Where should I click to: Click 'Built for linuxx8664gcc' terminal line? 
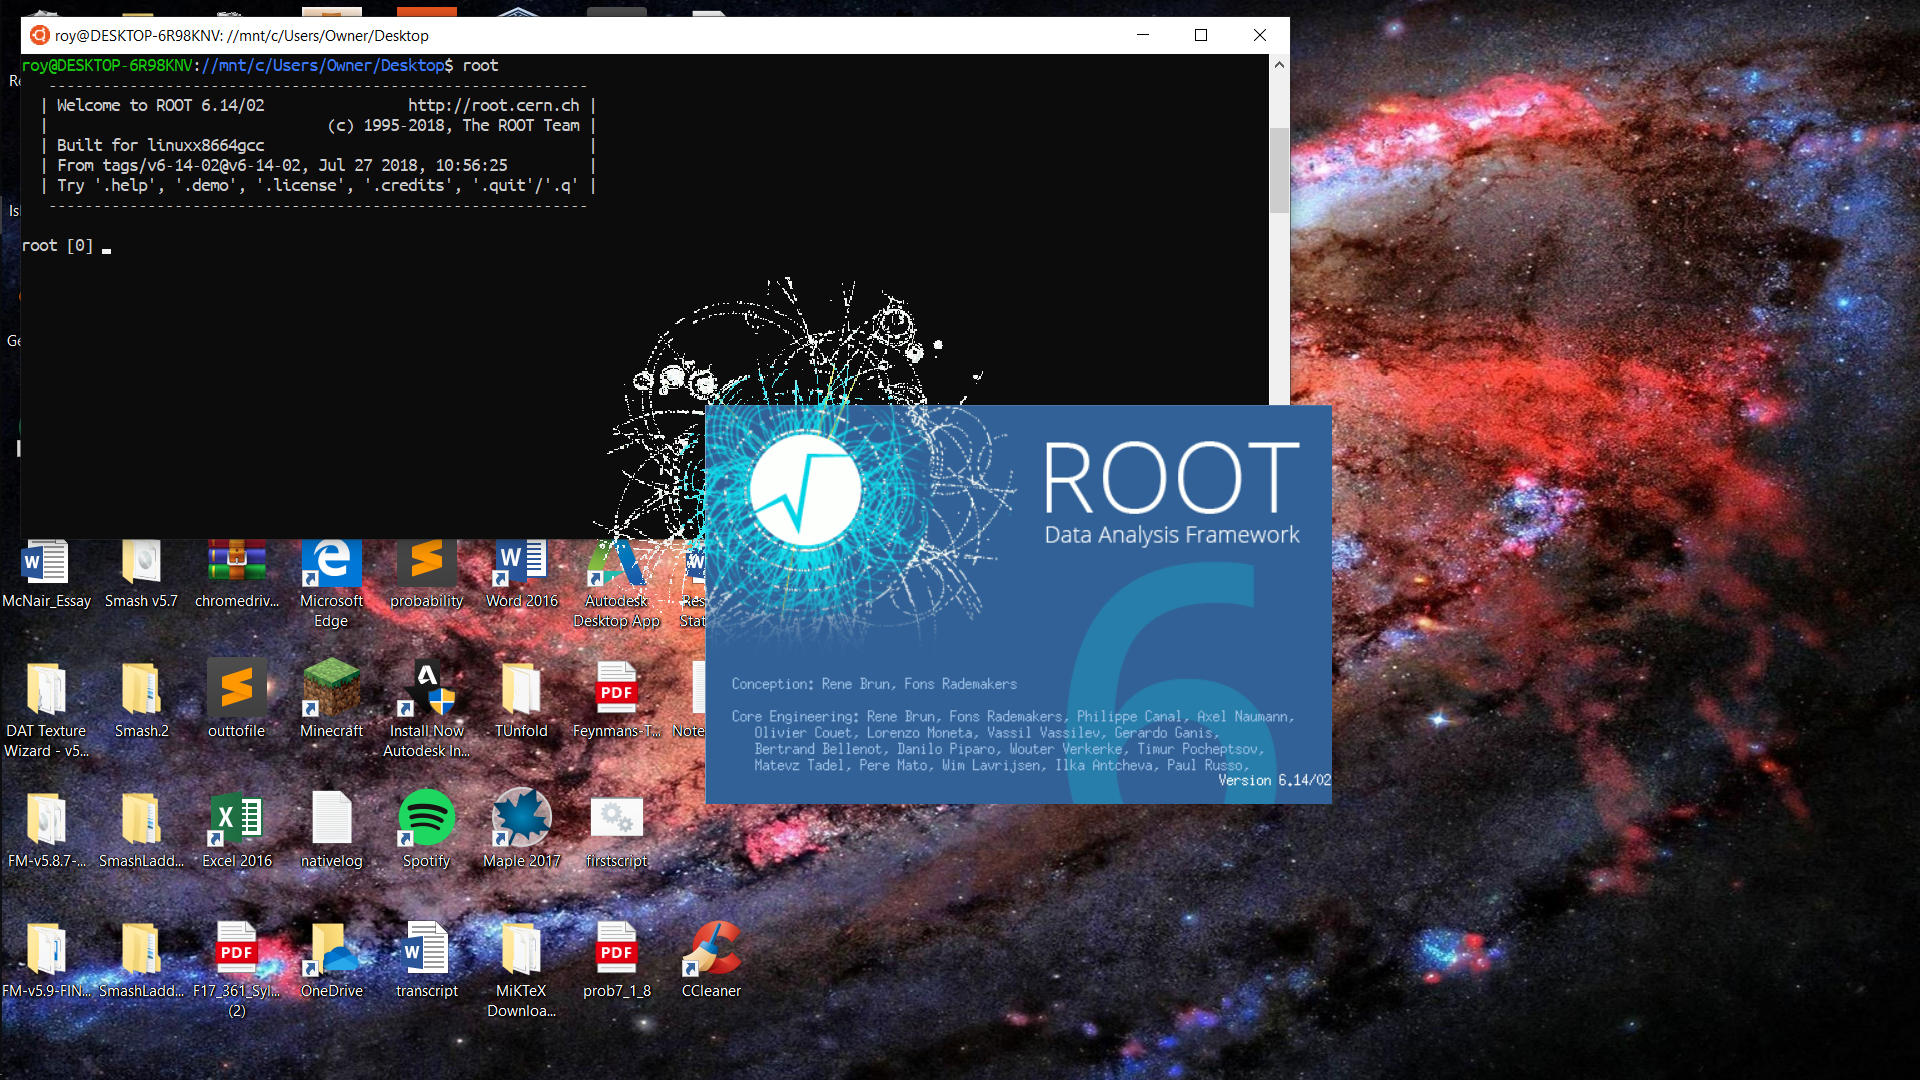coord(161,145)
